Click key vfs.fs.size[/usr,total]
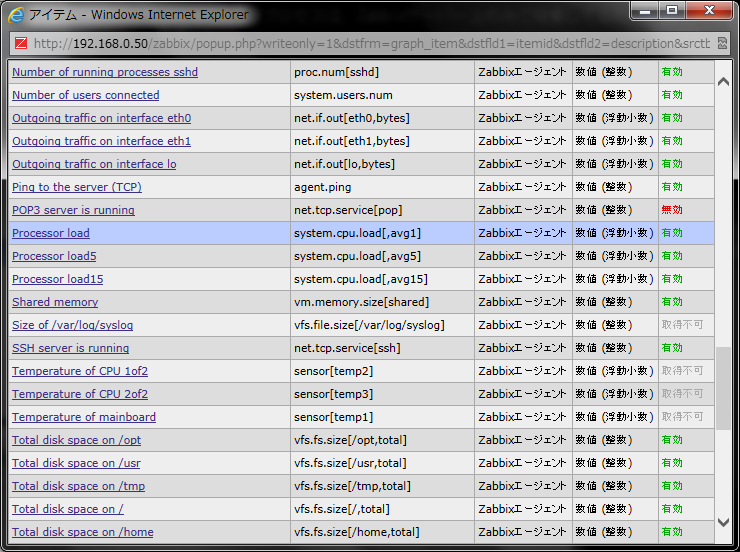740x552 pixels. coord(350,463)
